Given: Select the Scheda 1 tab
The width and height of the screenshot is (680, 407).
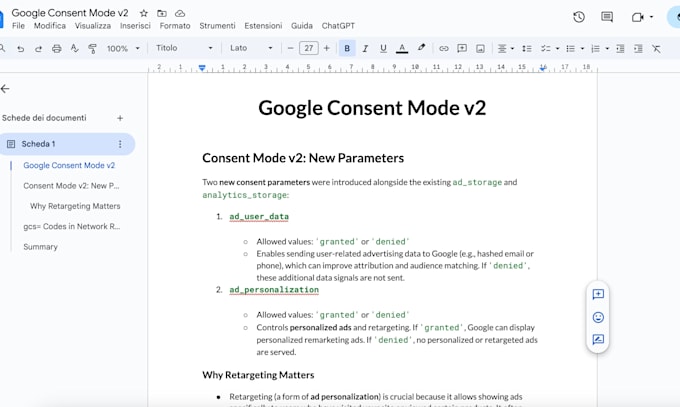Looking at the screenshot, I should pyautogui.click(x=67, y=144).
